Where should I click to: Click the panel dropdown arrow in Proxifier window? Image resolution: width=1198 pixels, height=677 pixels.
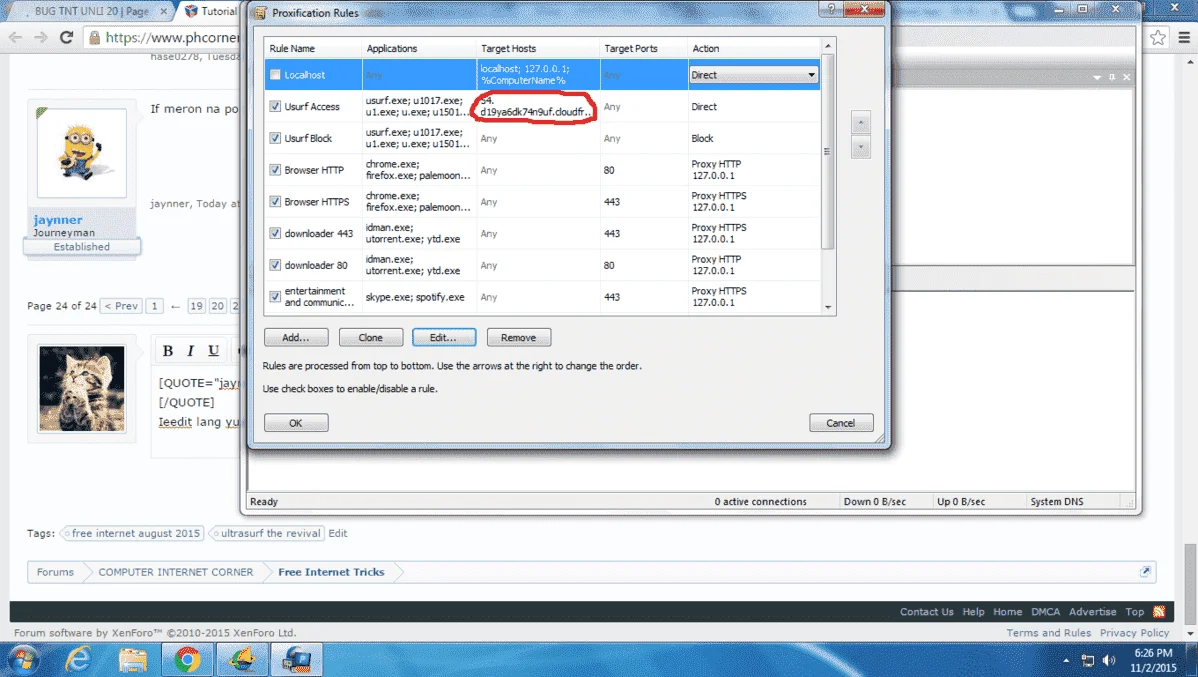pos(1097,77)
